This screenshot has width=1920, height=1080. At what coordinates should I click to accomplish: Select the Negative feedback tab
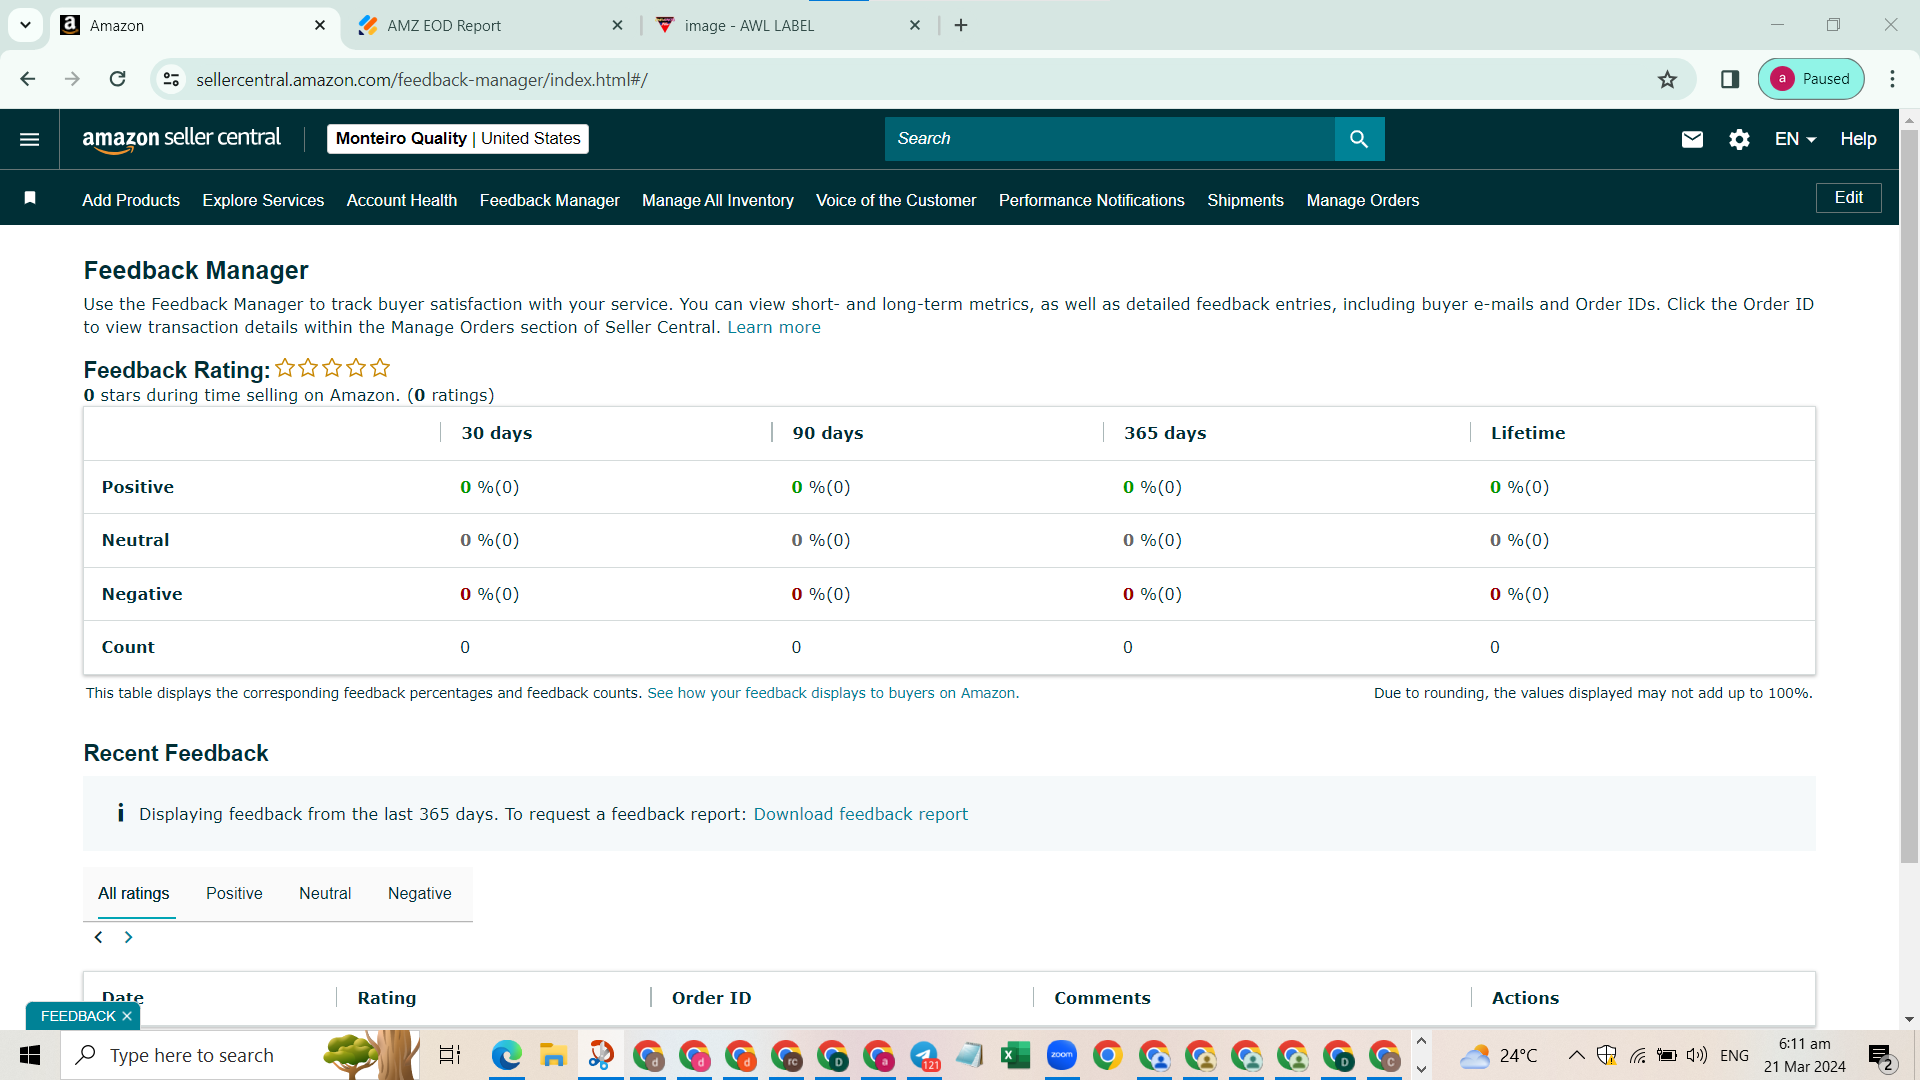coord(419,893)
